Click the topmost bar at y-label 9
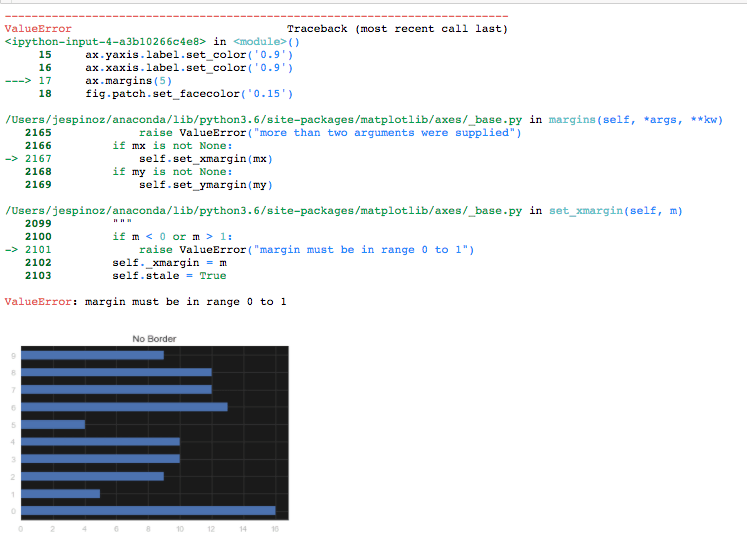747x541 pixels. (x=92, y=355)
